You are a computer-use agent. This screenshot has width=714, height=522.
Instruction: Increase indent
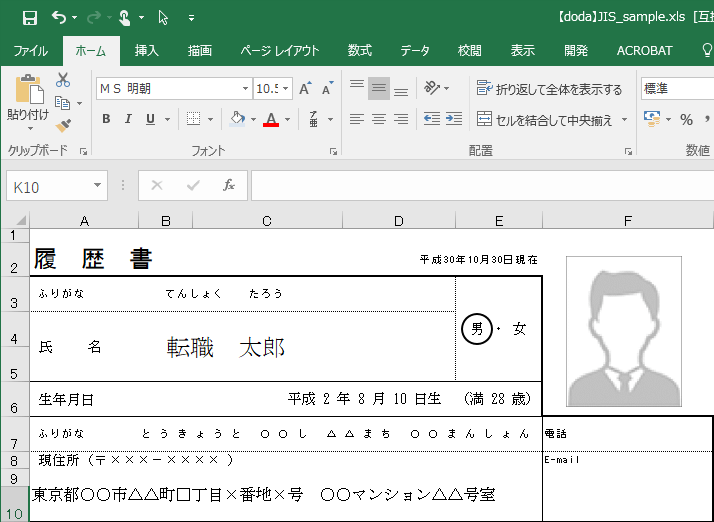click(x=454, y=119)
